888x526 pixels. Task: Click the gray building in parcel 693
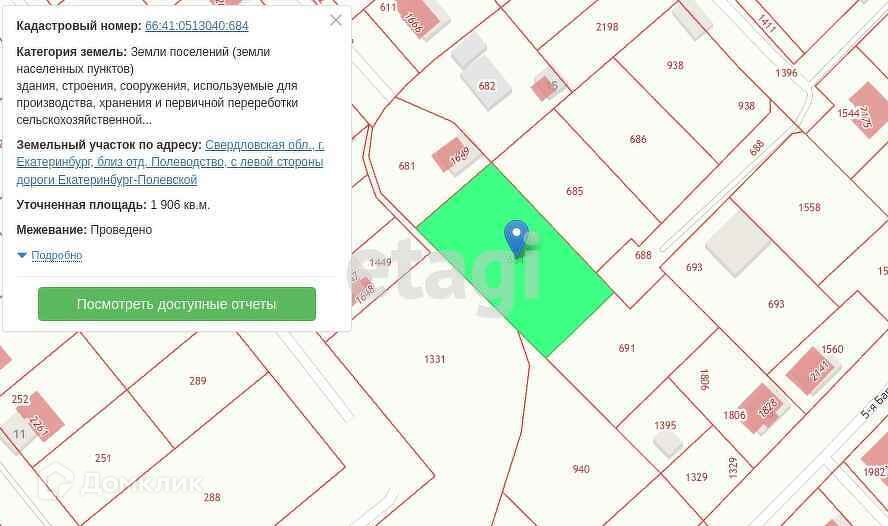tap(737, 243)
